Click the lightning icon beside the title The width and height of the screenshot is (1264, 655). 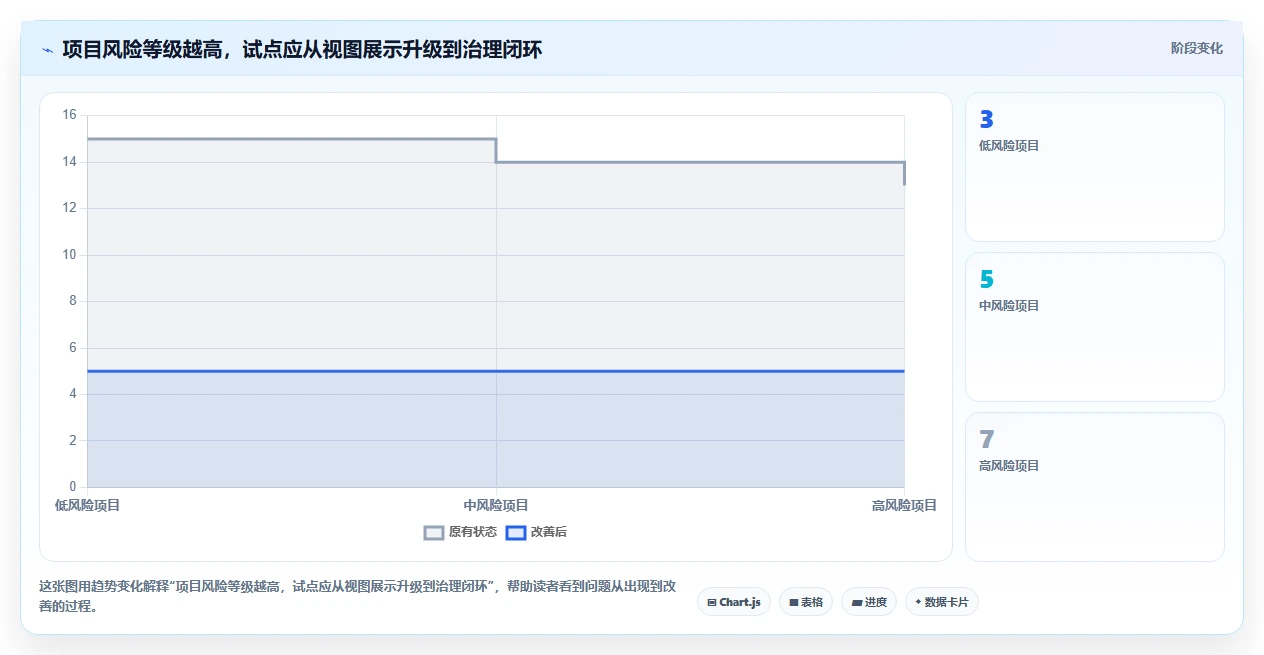tap(47, 50)
